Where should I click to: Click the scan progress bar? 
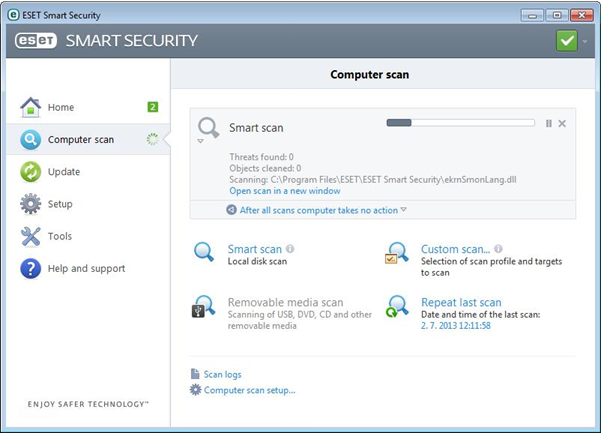[x=460, y=123]
